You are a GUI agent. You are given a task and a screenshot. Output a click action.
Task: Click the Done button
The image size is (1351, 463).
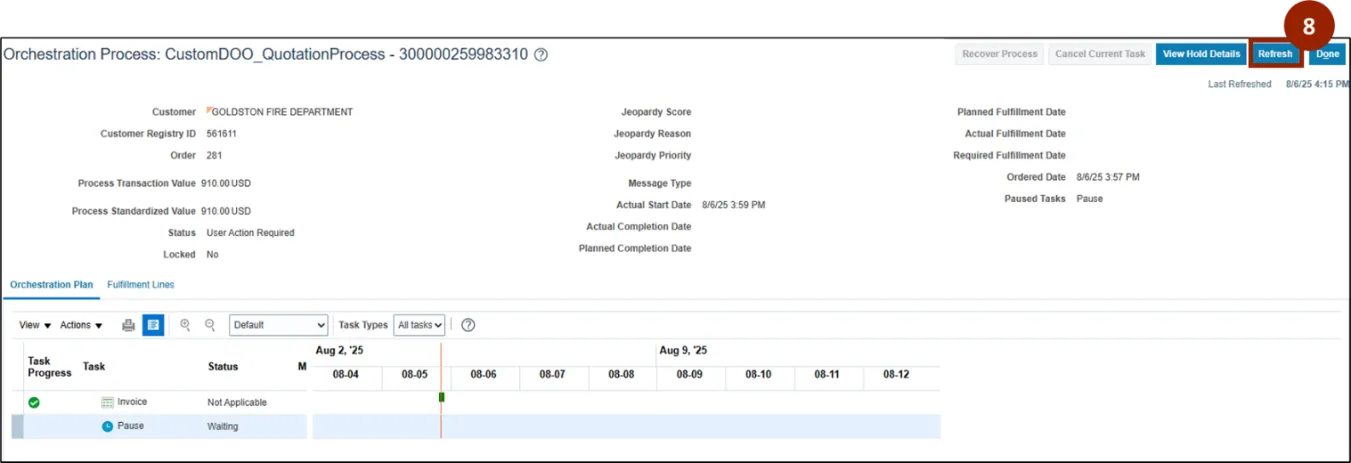pos(1327,54)
